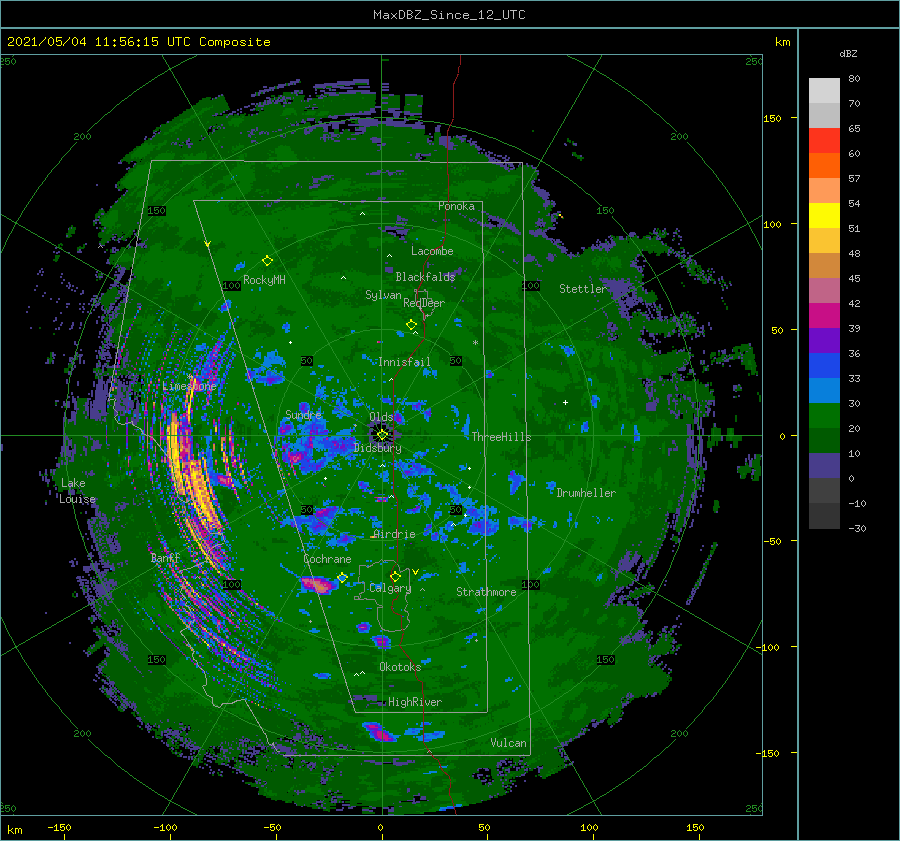The height and width of the screenshot is (841, 900).
Task: Click the MaxDBZ_Since_12_UTC title
Action: point(449,15)
